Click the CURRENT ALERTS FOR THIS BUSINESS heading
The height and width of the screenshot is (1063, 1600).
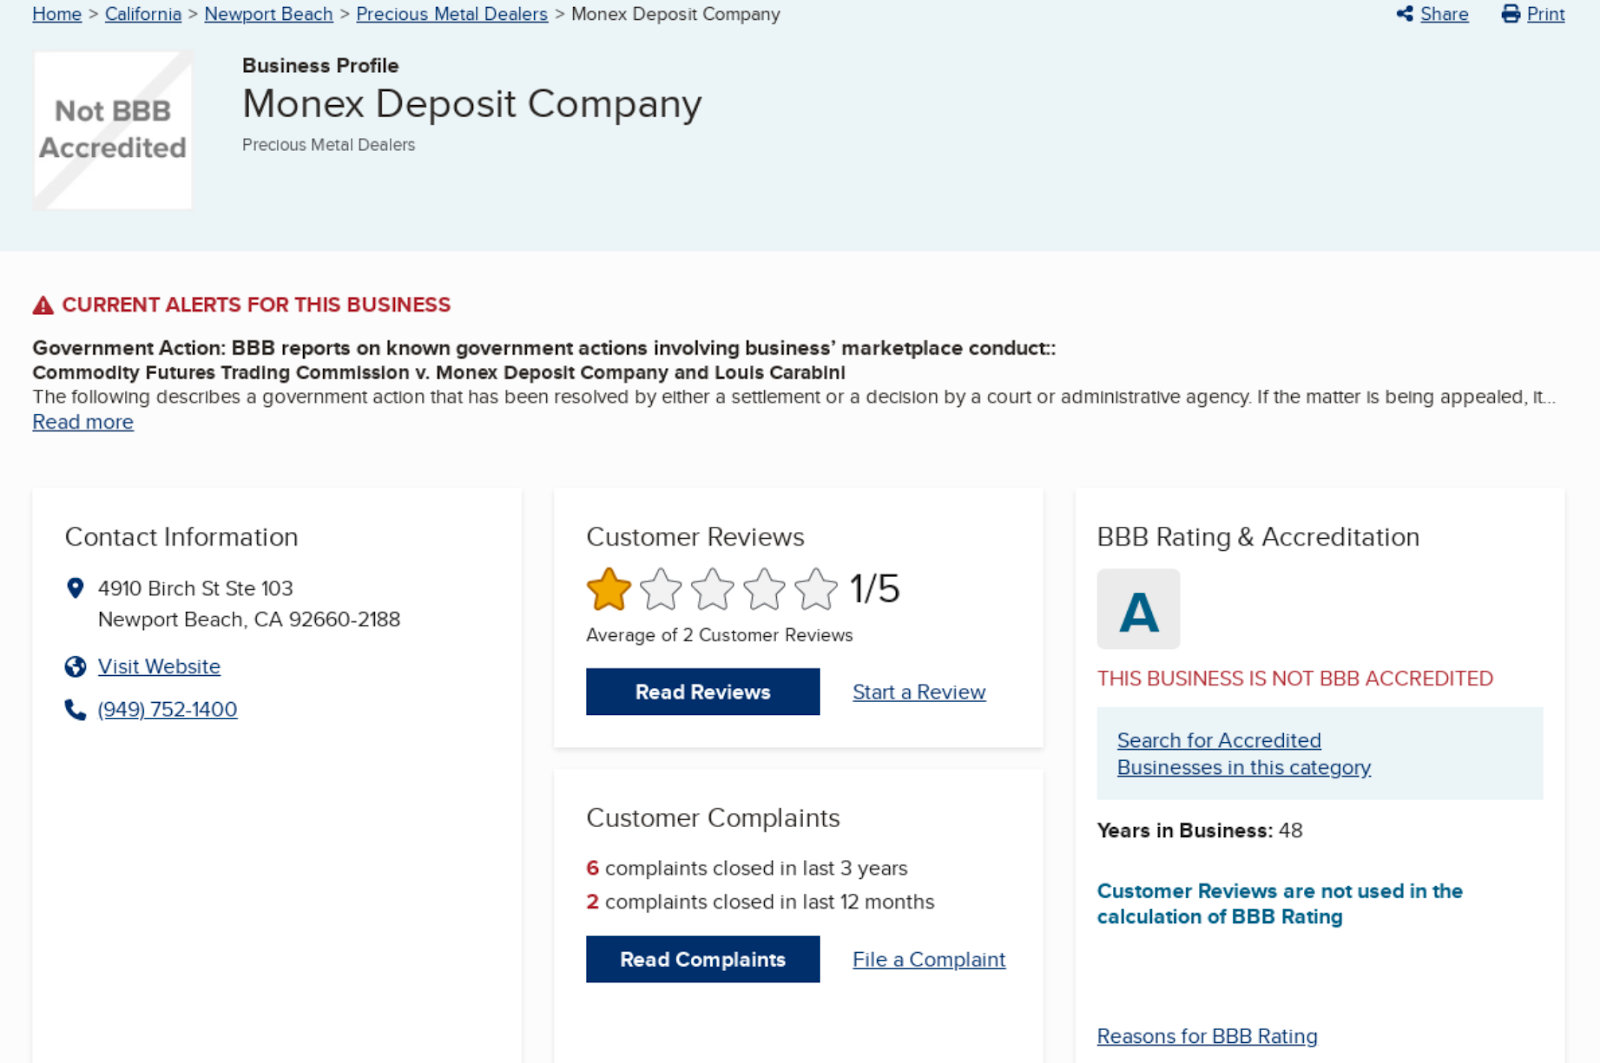[x=256, y=305]
